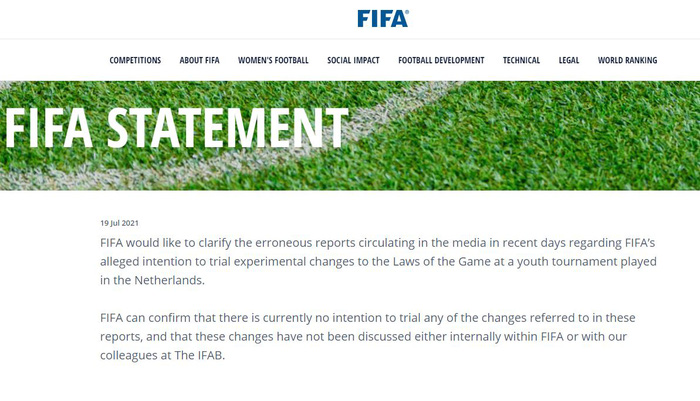
Task: Open the About FIFA menu
Action: [200, 60]
